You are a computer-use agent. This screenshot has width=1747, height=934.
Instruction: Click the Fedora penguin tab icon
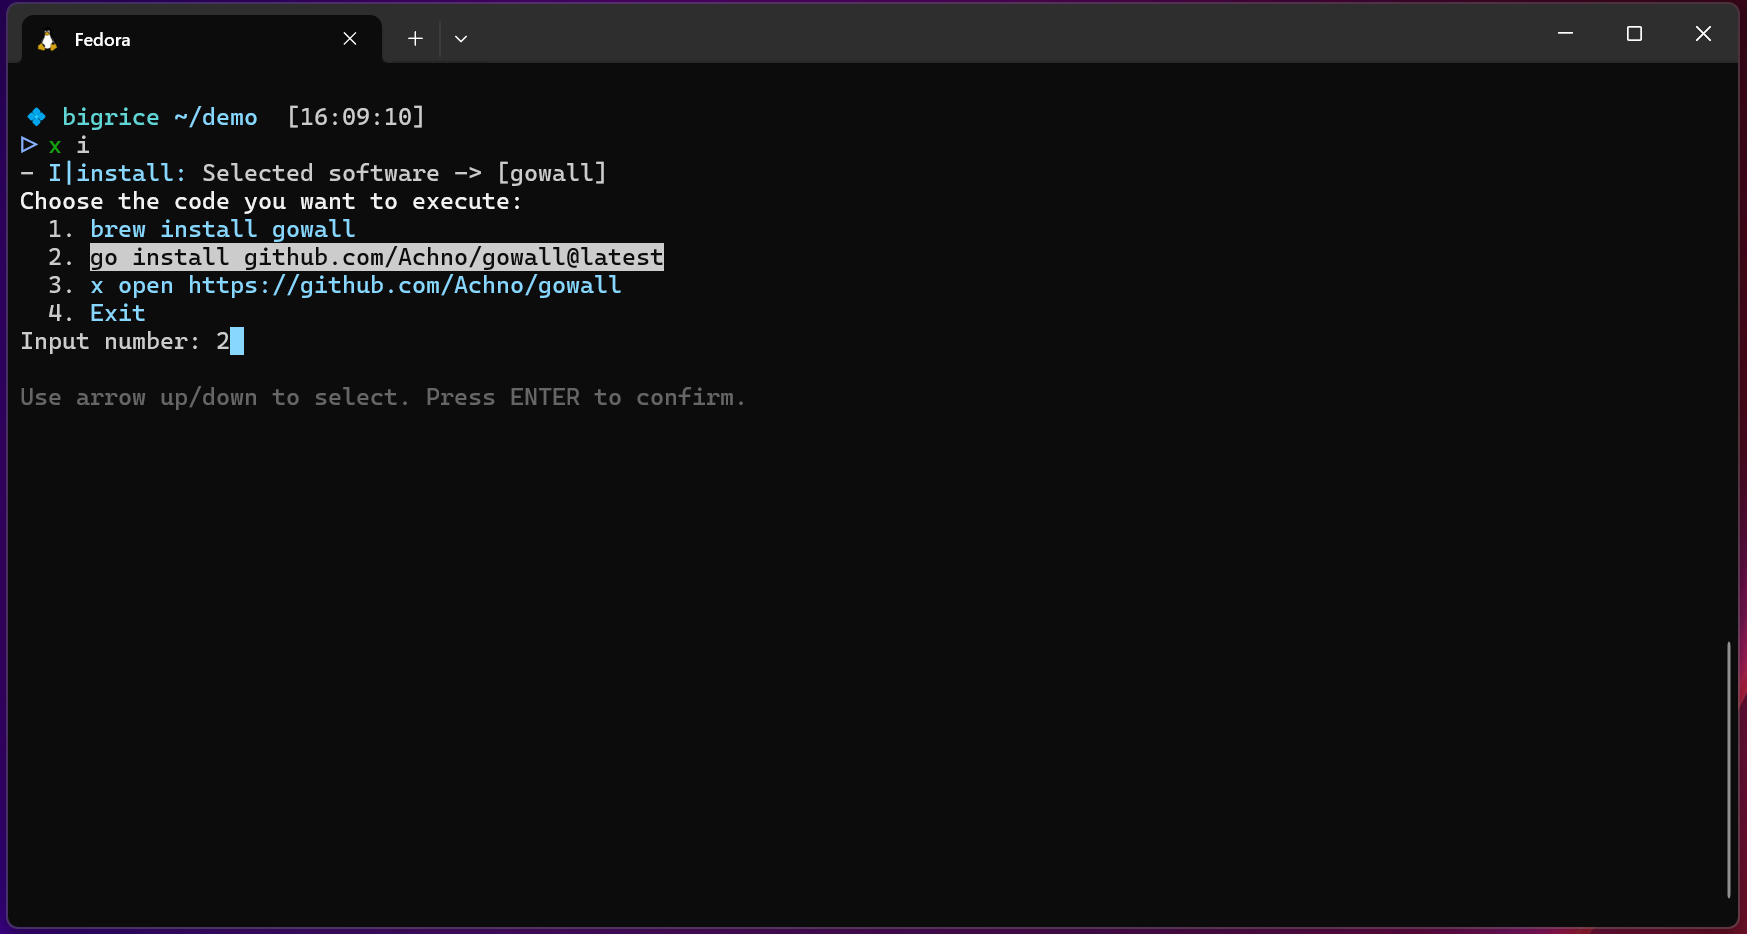(47, 40)
